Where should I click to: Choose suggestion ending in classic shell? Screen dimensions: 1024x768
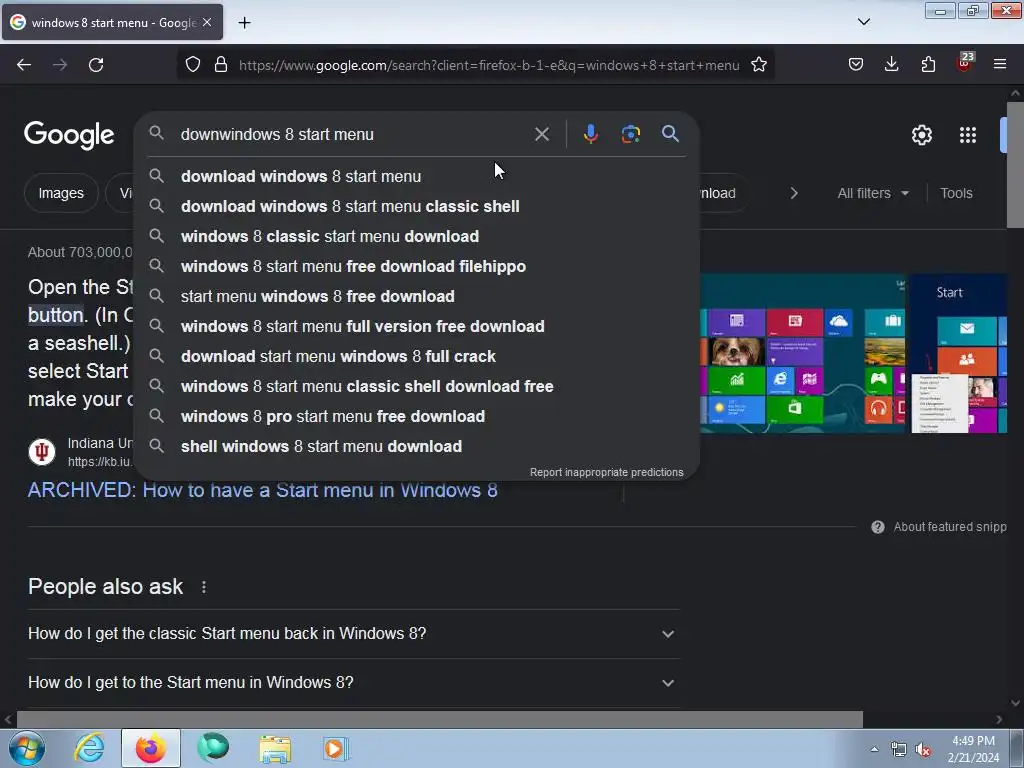[x=417, y=206]
